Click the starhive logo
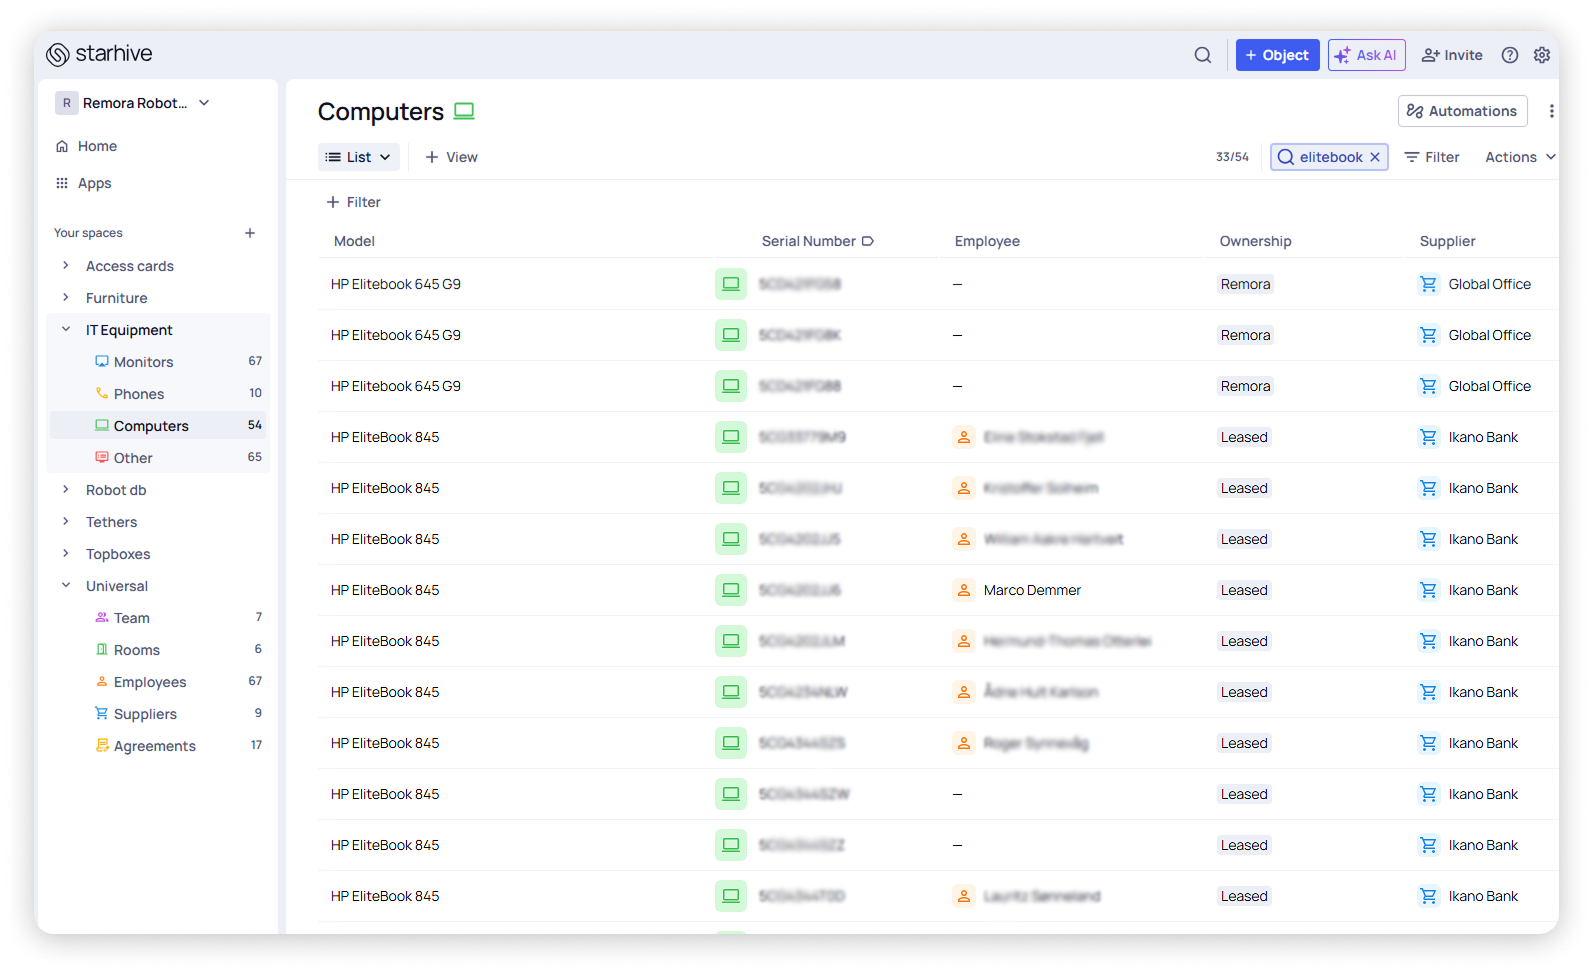The width and height of the screenshot is (1593, 972). (x=99, y=54)
